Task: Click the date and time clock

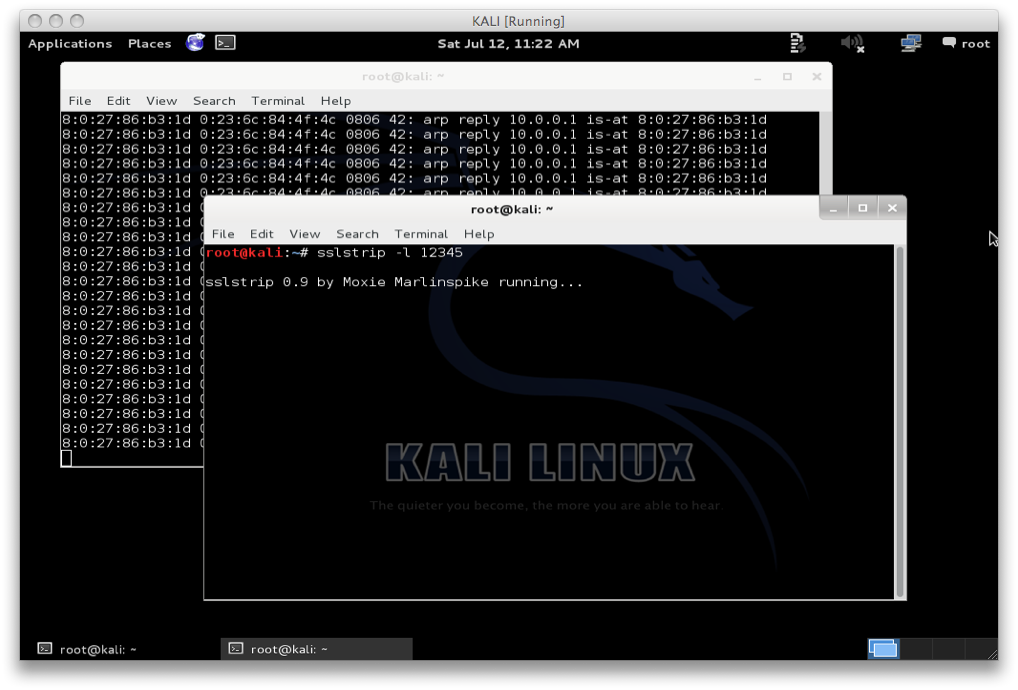Action: pyautogui.click(x=508, y=43)
